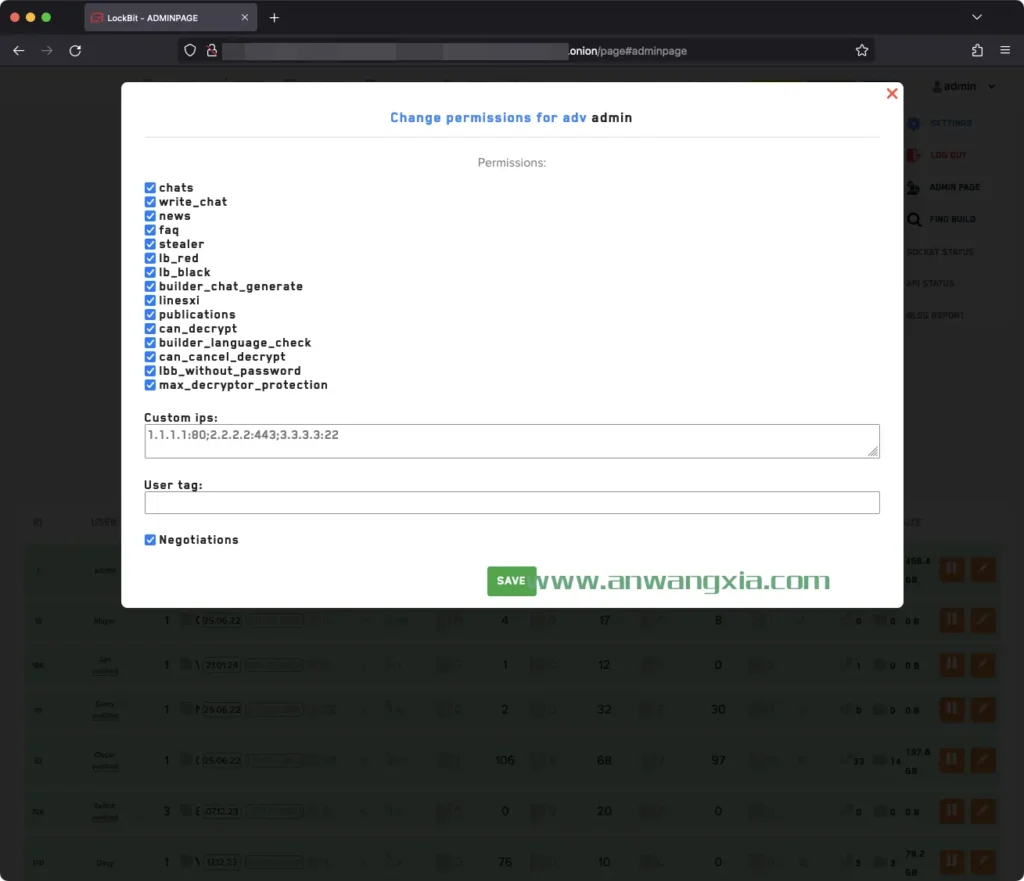Open SOCKET STATUS sidebar item
1024x881 pixels.
pos(940,251)
